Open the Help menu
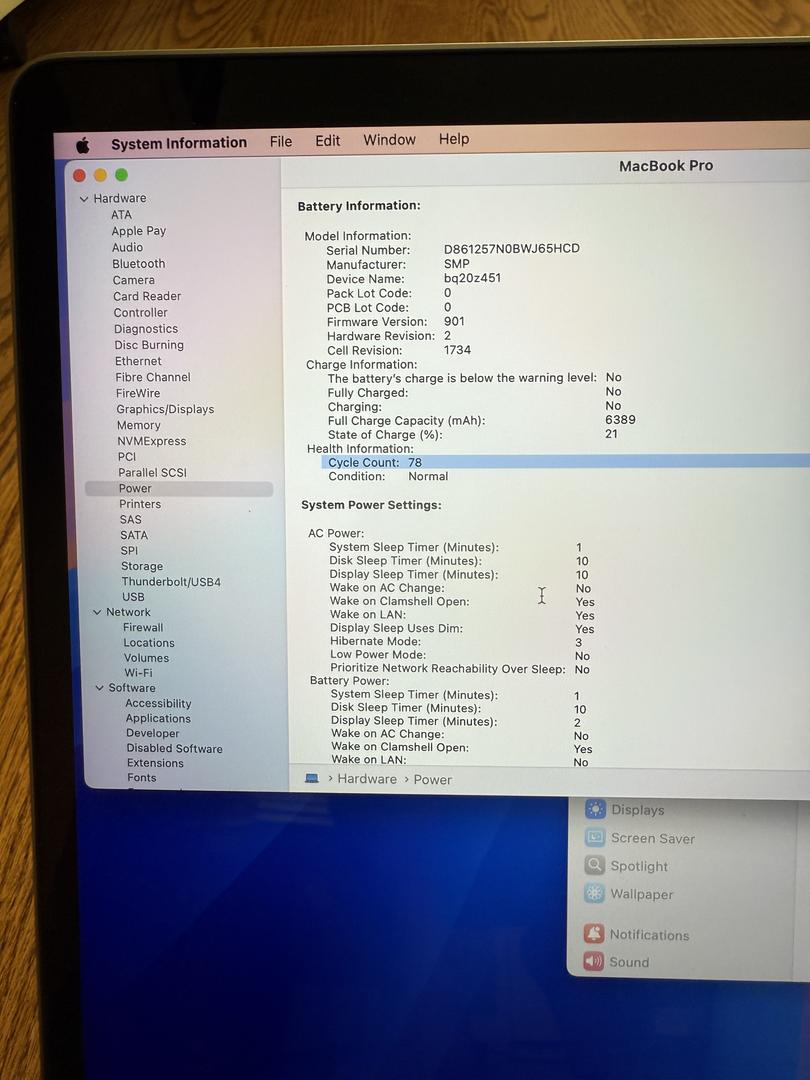810x1080 pixels. point(454,139)
